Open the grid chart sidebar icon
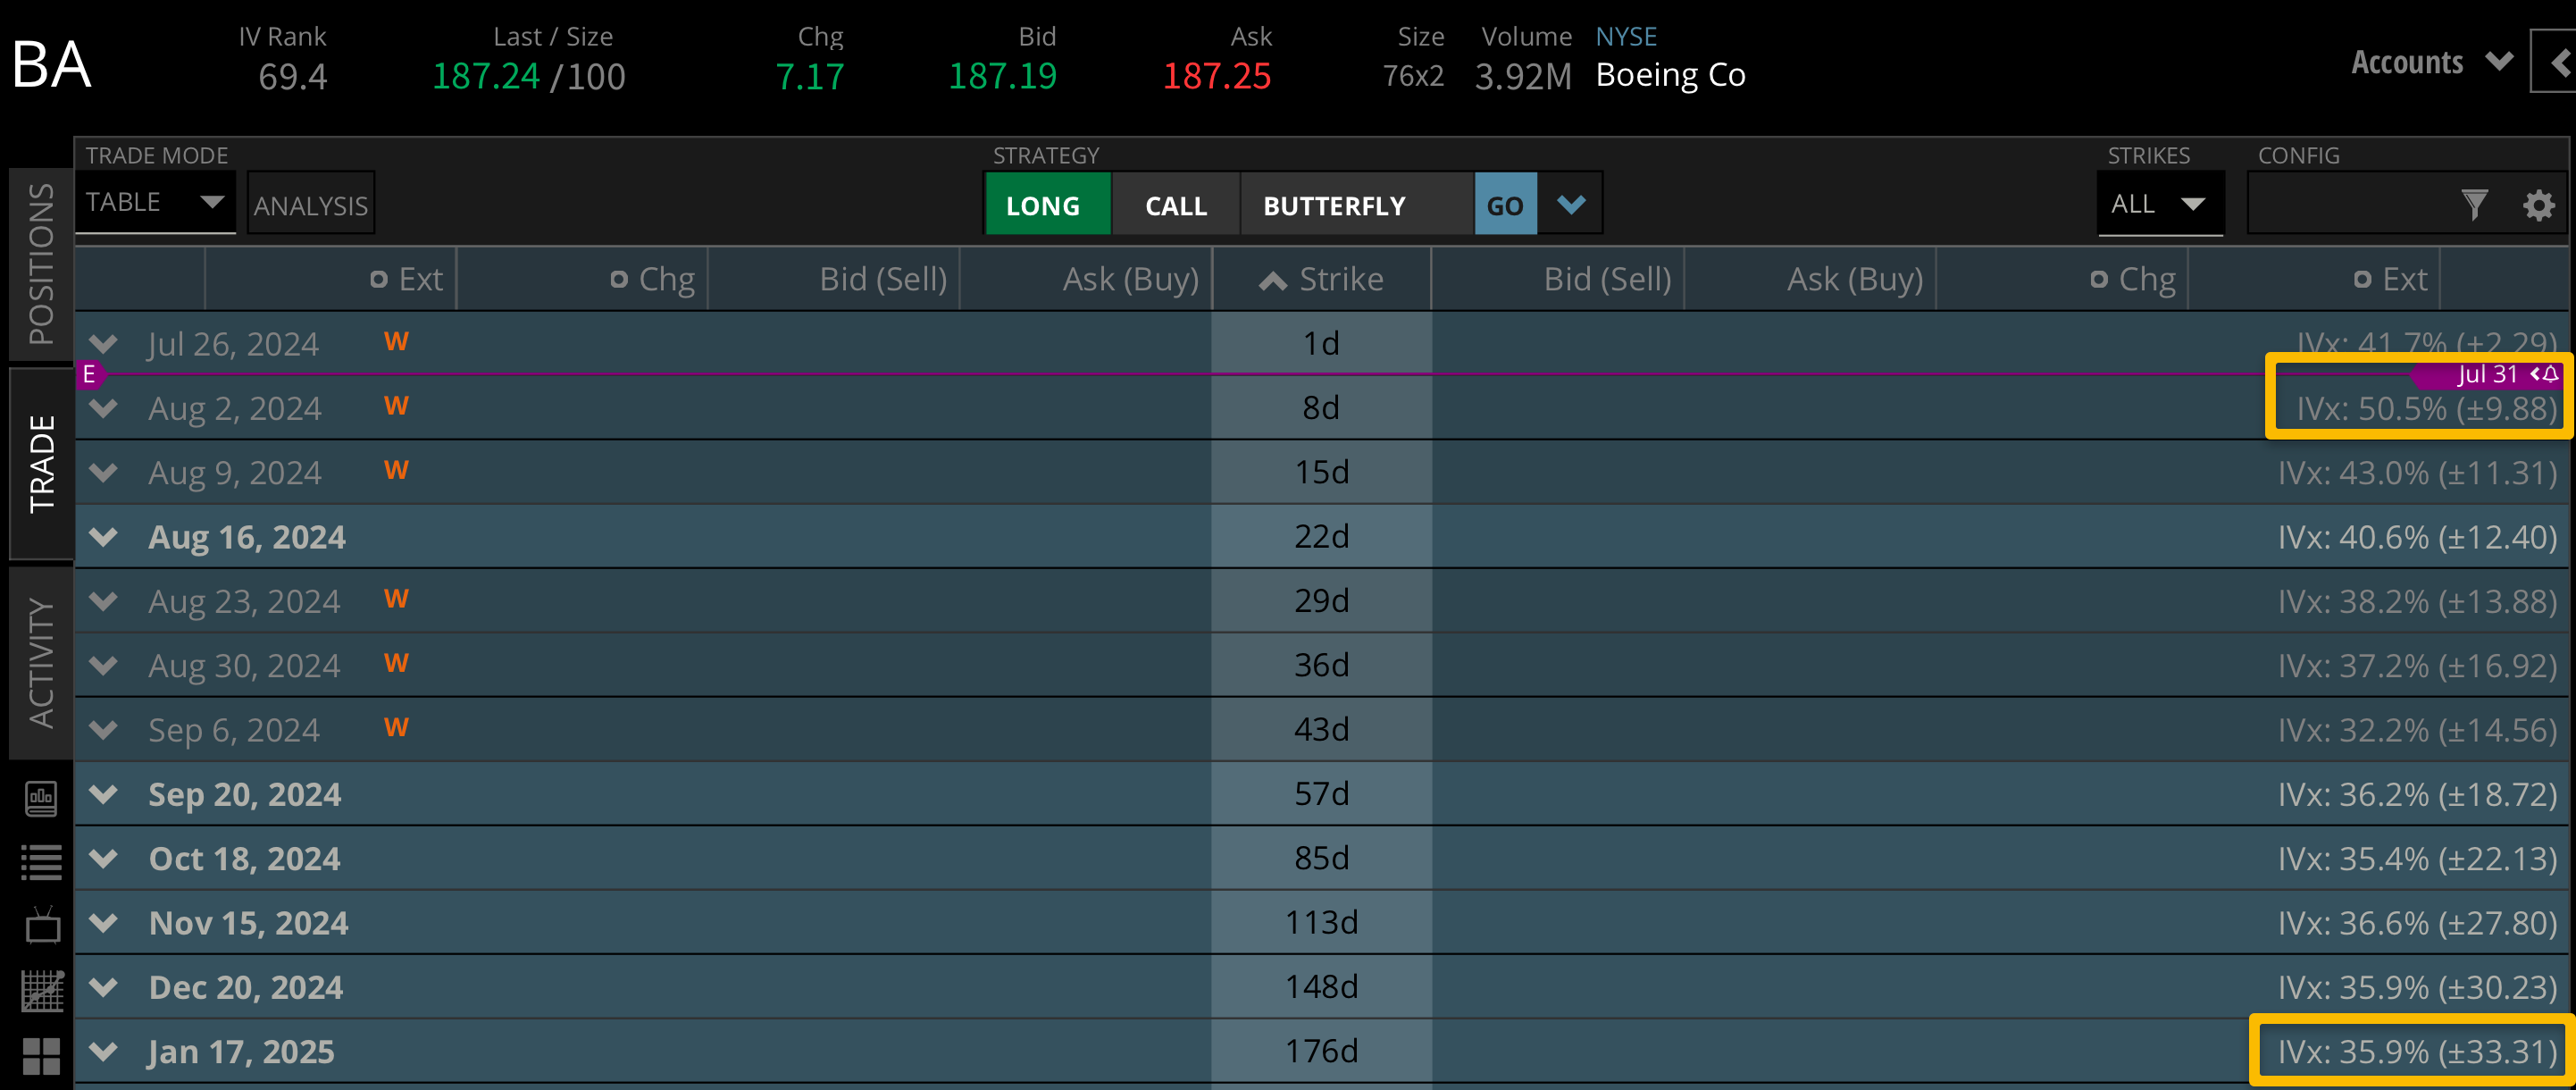Screen dimensions: 2576x1090 tap(42, 991)
